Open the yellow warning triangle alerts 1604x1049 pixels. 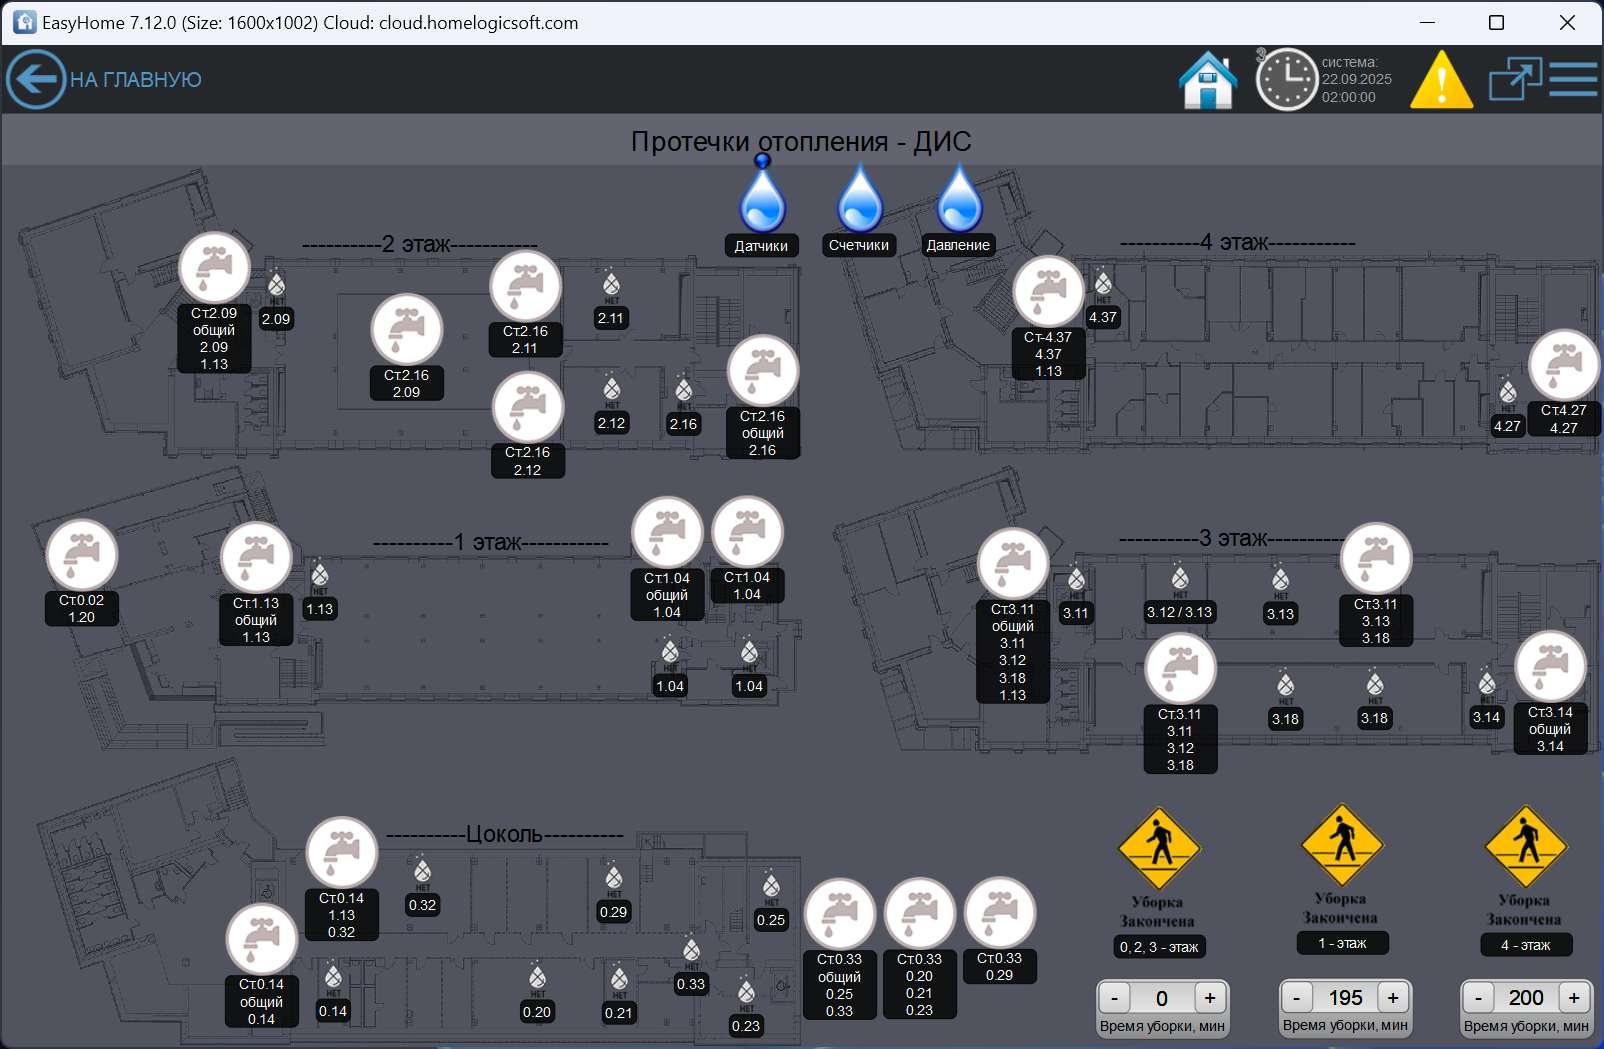[1441, 80]
